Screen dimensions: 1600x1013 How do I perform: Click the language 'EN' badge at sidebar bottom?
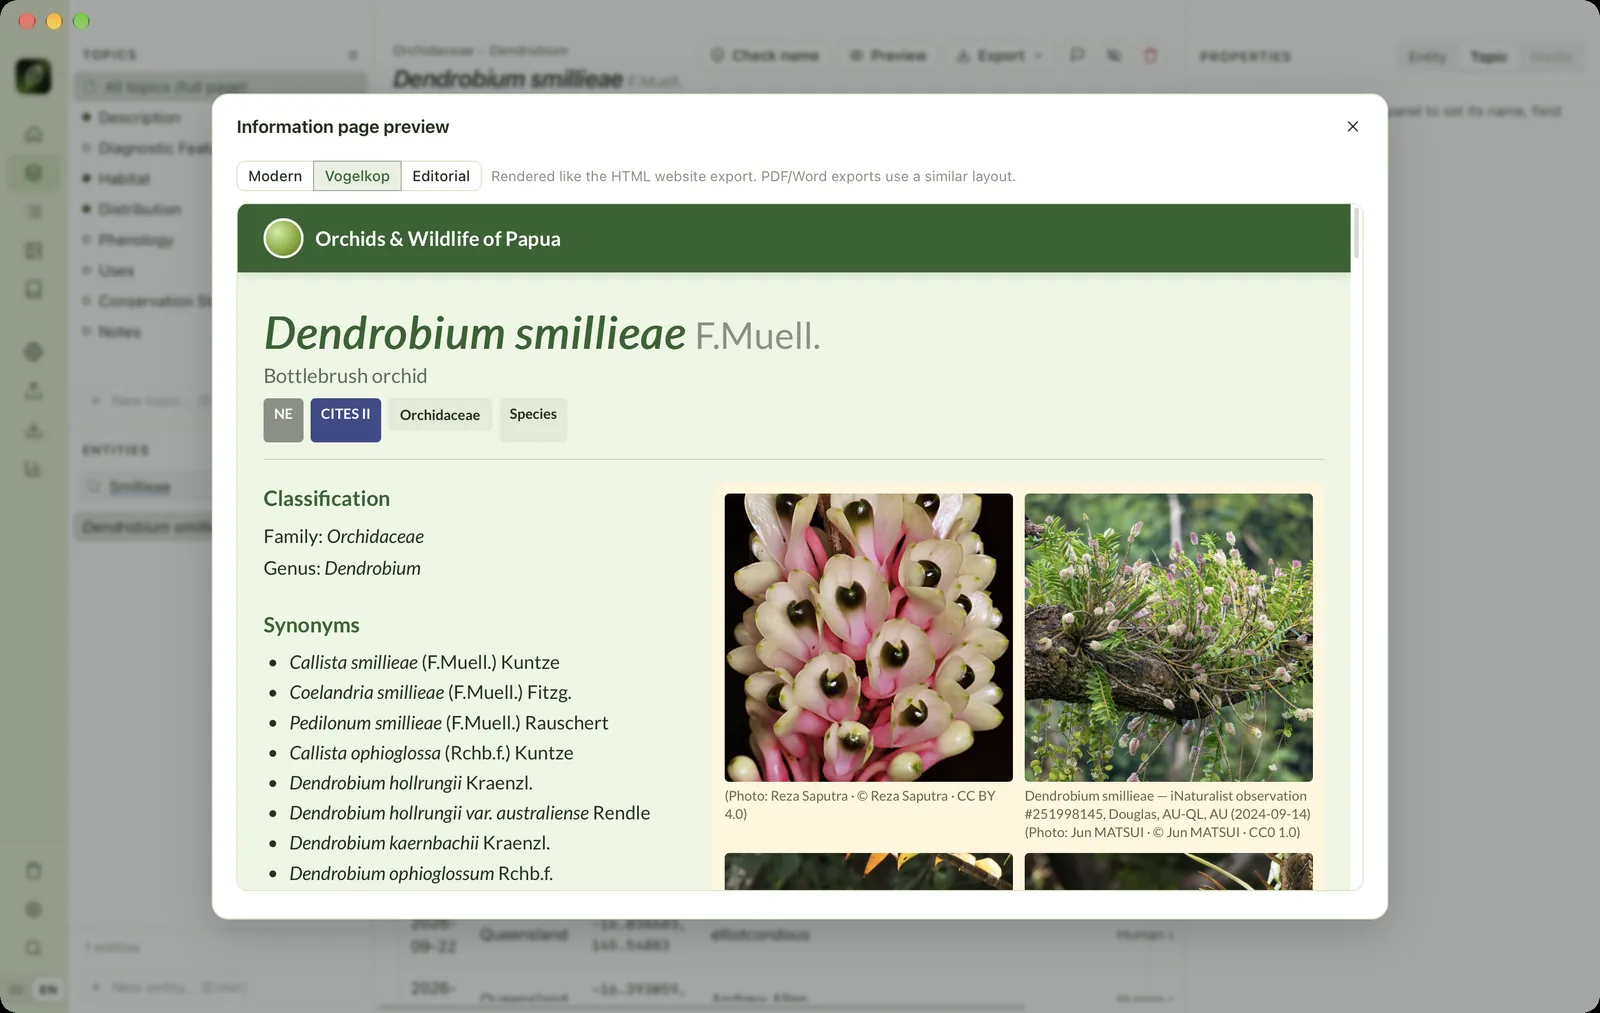pyautogui.click(x=48, y=989)
